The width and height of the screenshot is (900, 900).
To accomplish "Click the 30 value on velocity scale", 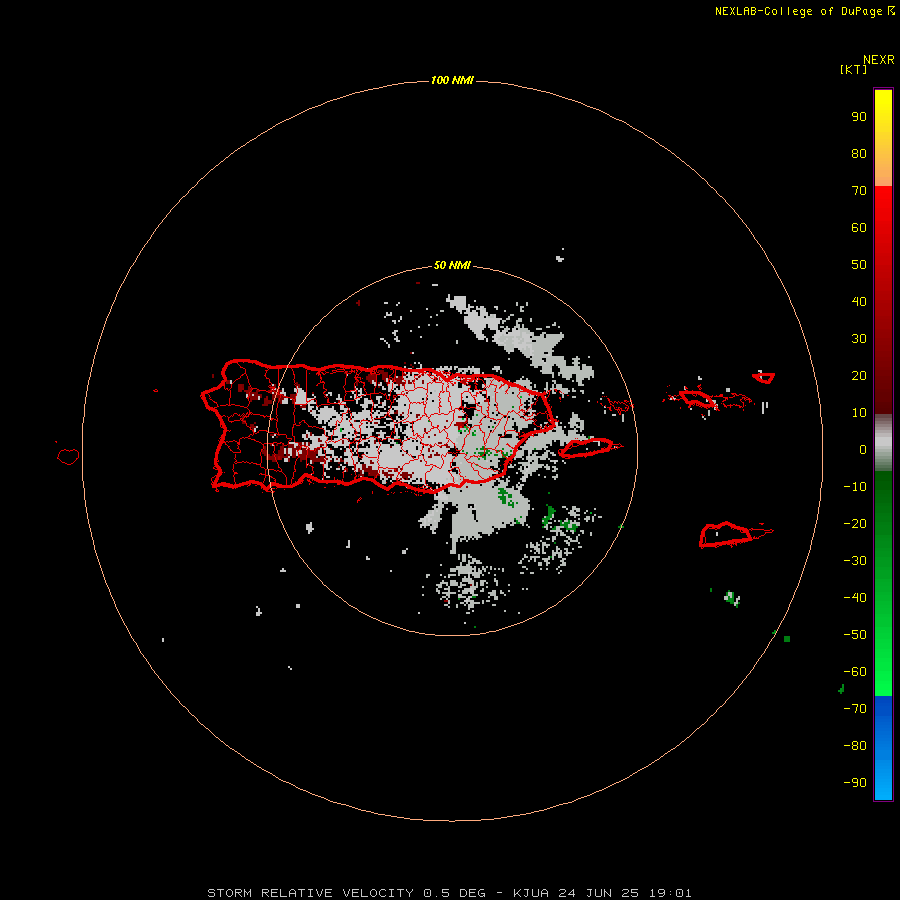I will tap(859, 339).
